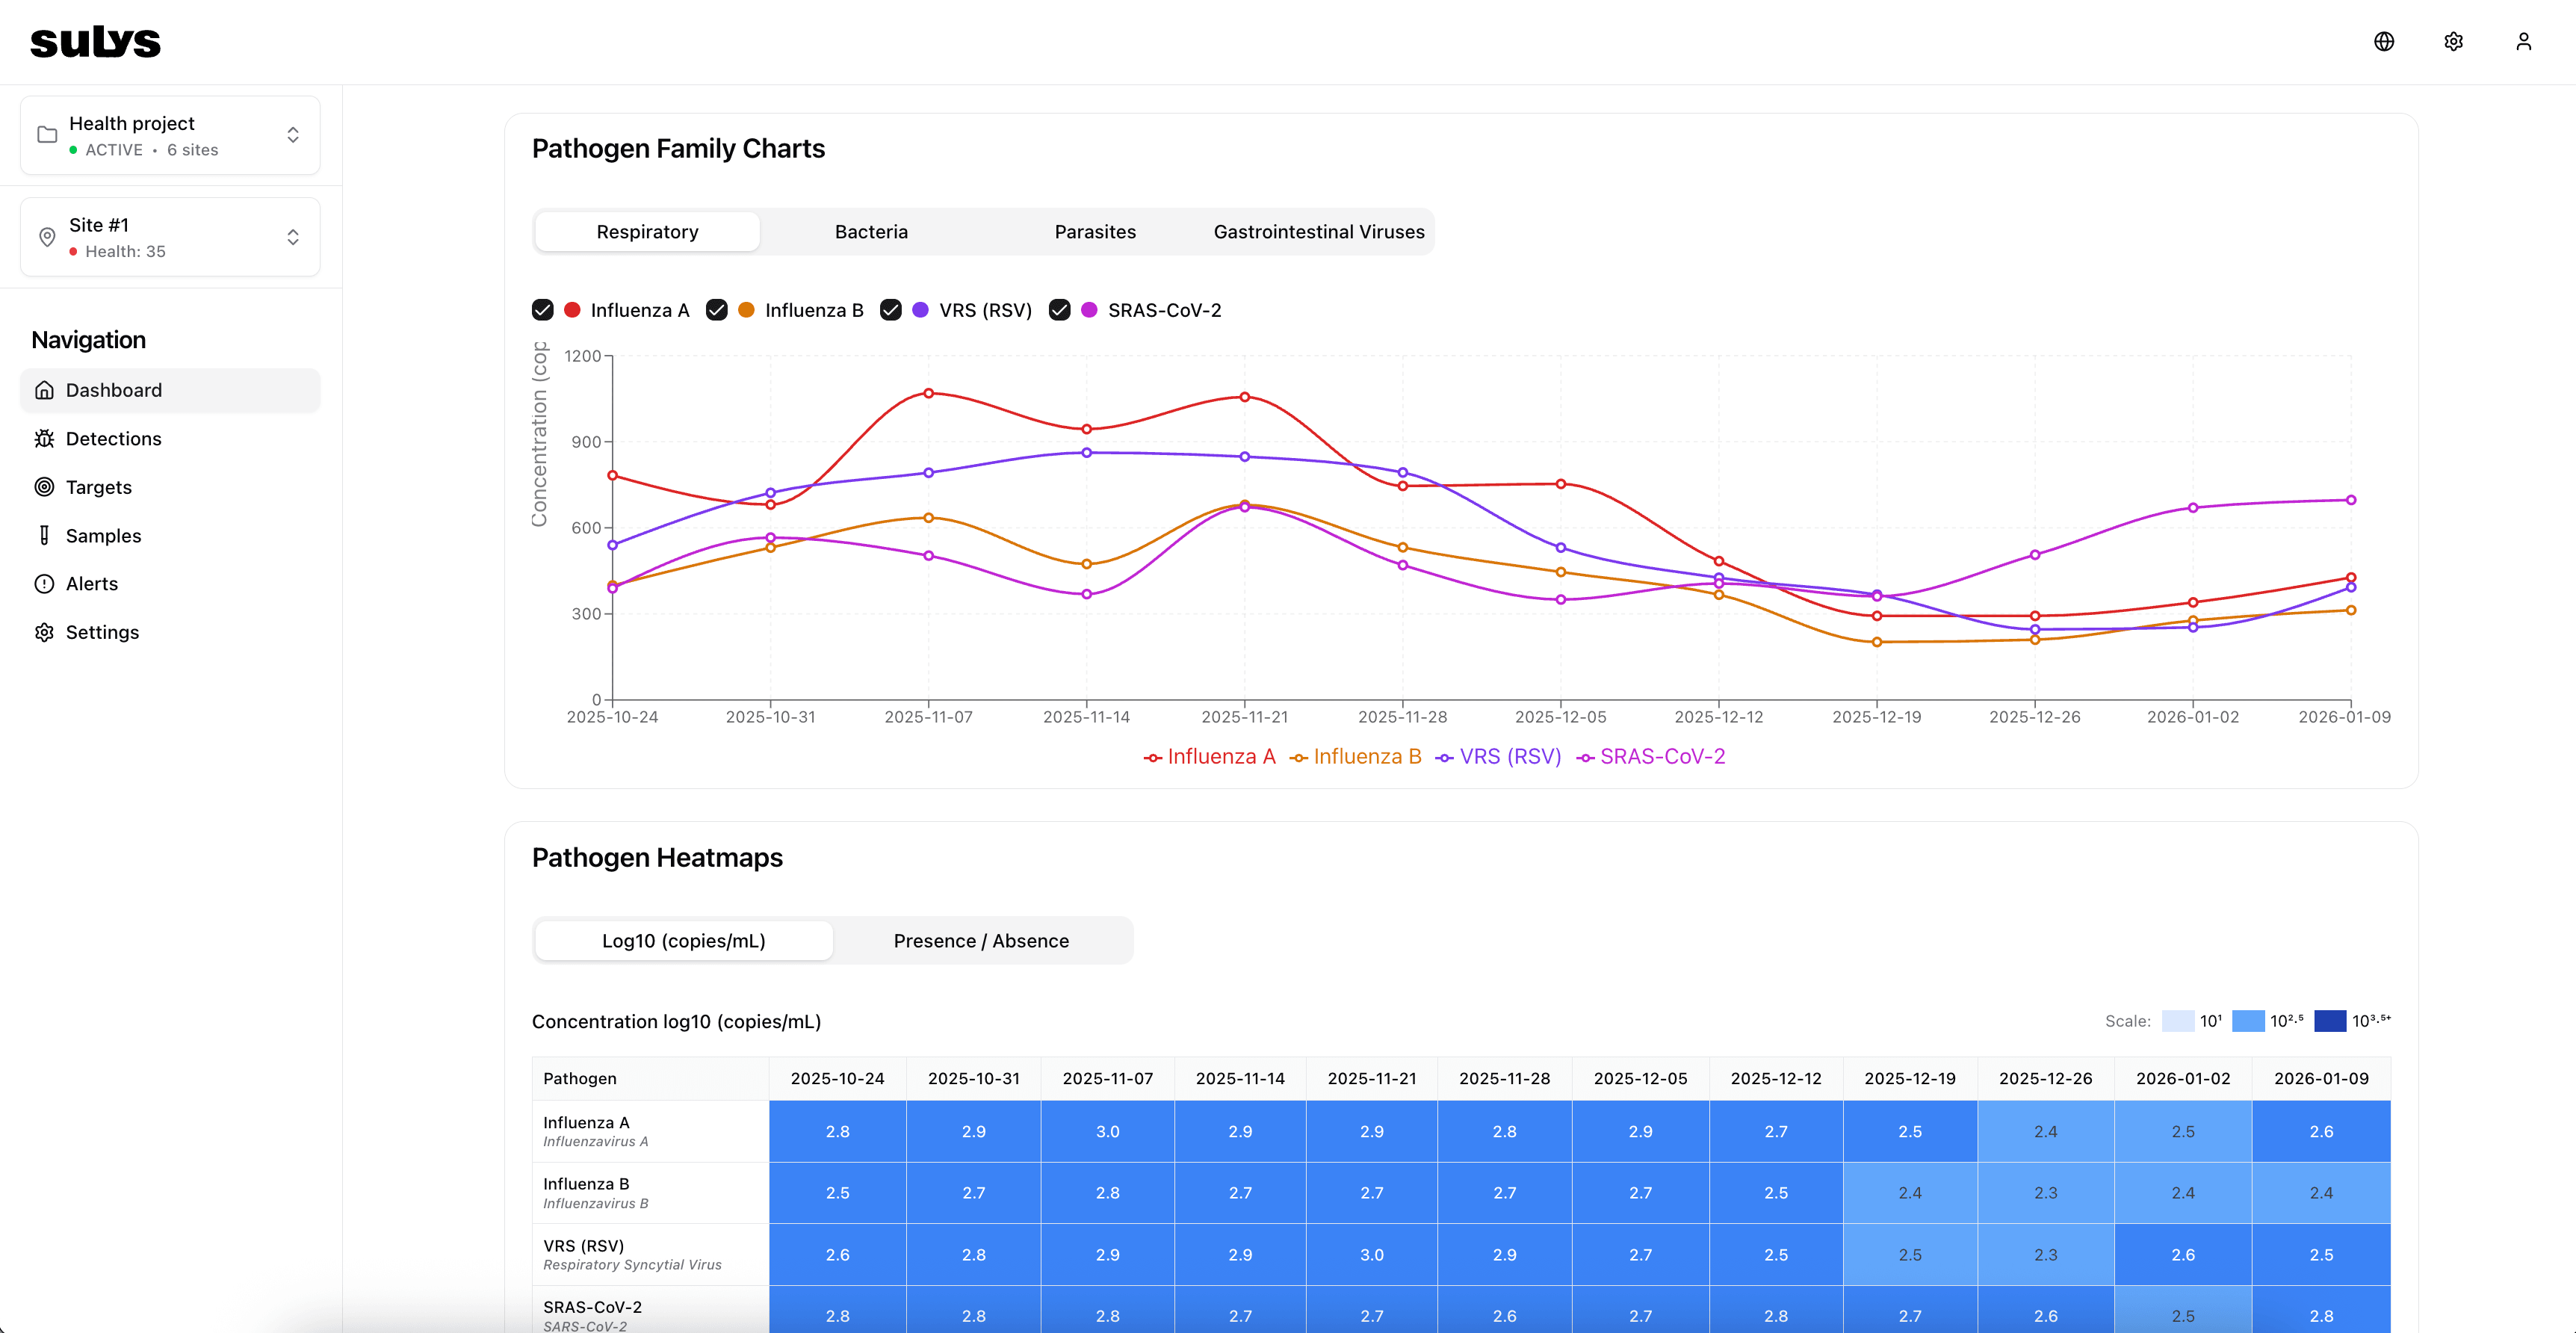Click the header settings gear dropdown
2576x1333 pixels.
point(2453,41)
